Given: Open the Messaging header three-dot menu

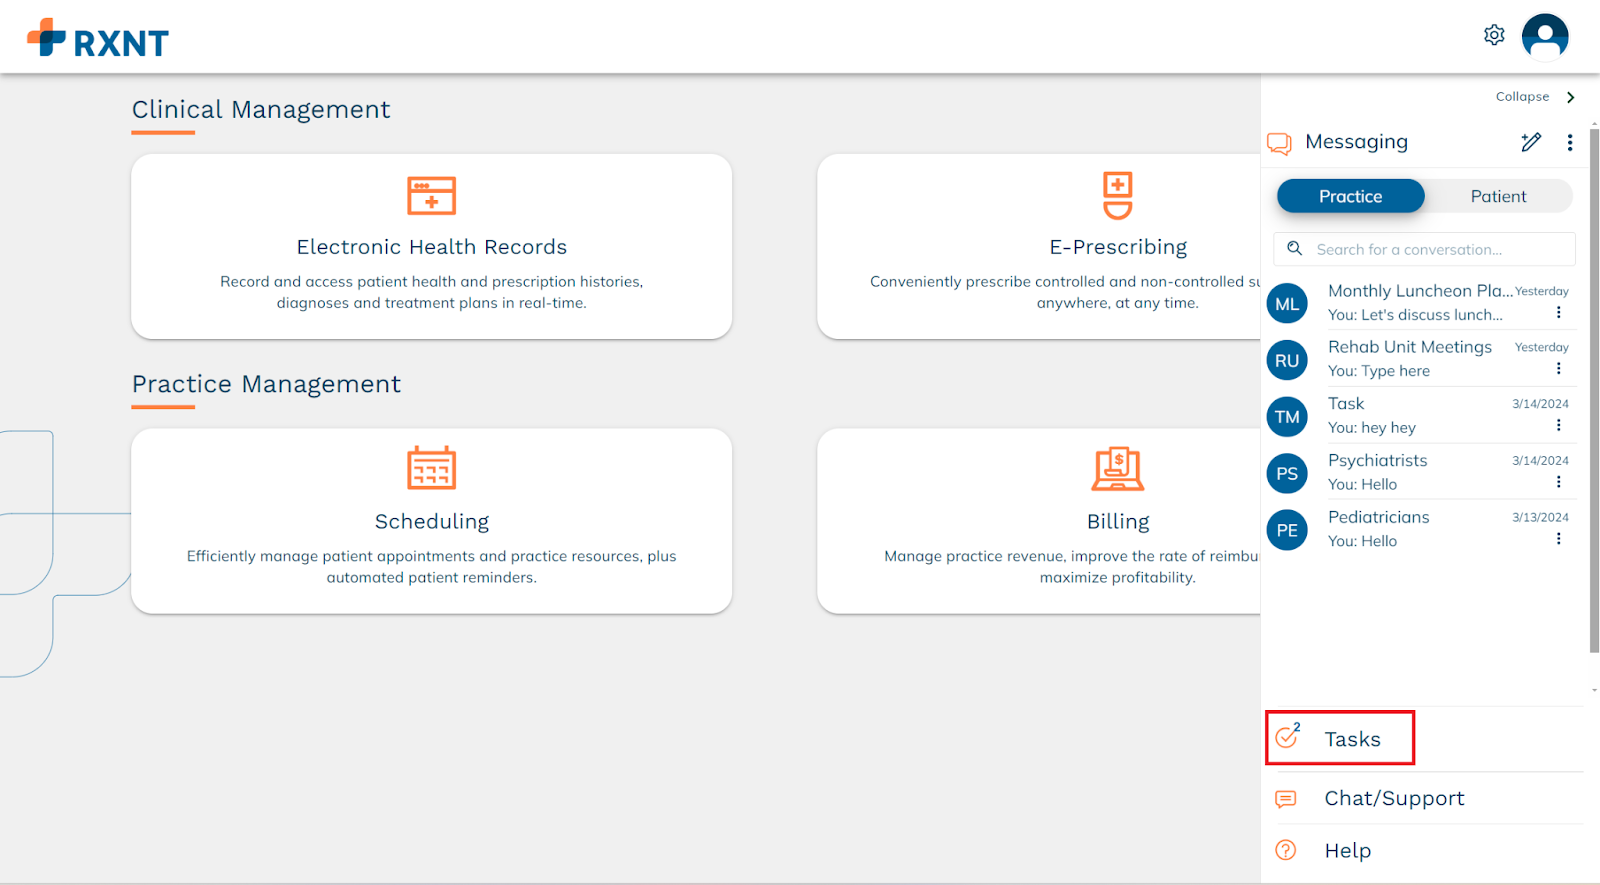Looking at the screenshot, I should click(1570, 142).
